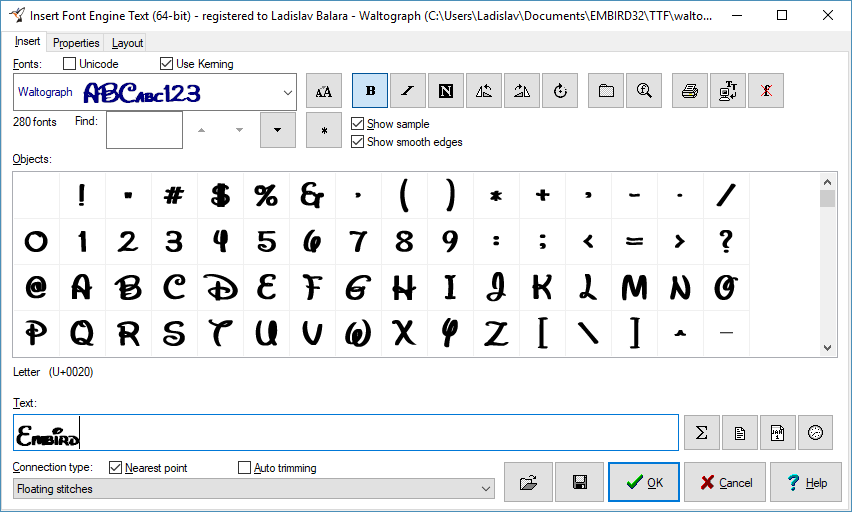The width and height of the screenshot is (852, 512).
Task: Click the flip with left-pointing arrow icon
Action: click(484, 91)
